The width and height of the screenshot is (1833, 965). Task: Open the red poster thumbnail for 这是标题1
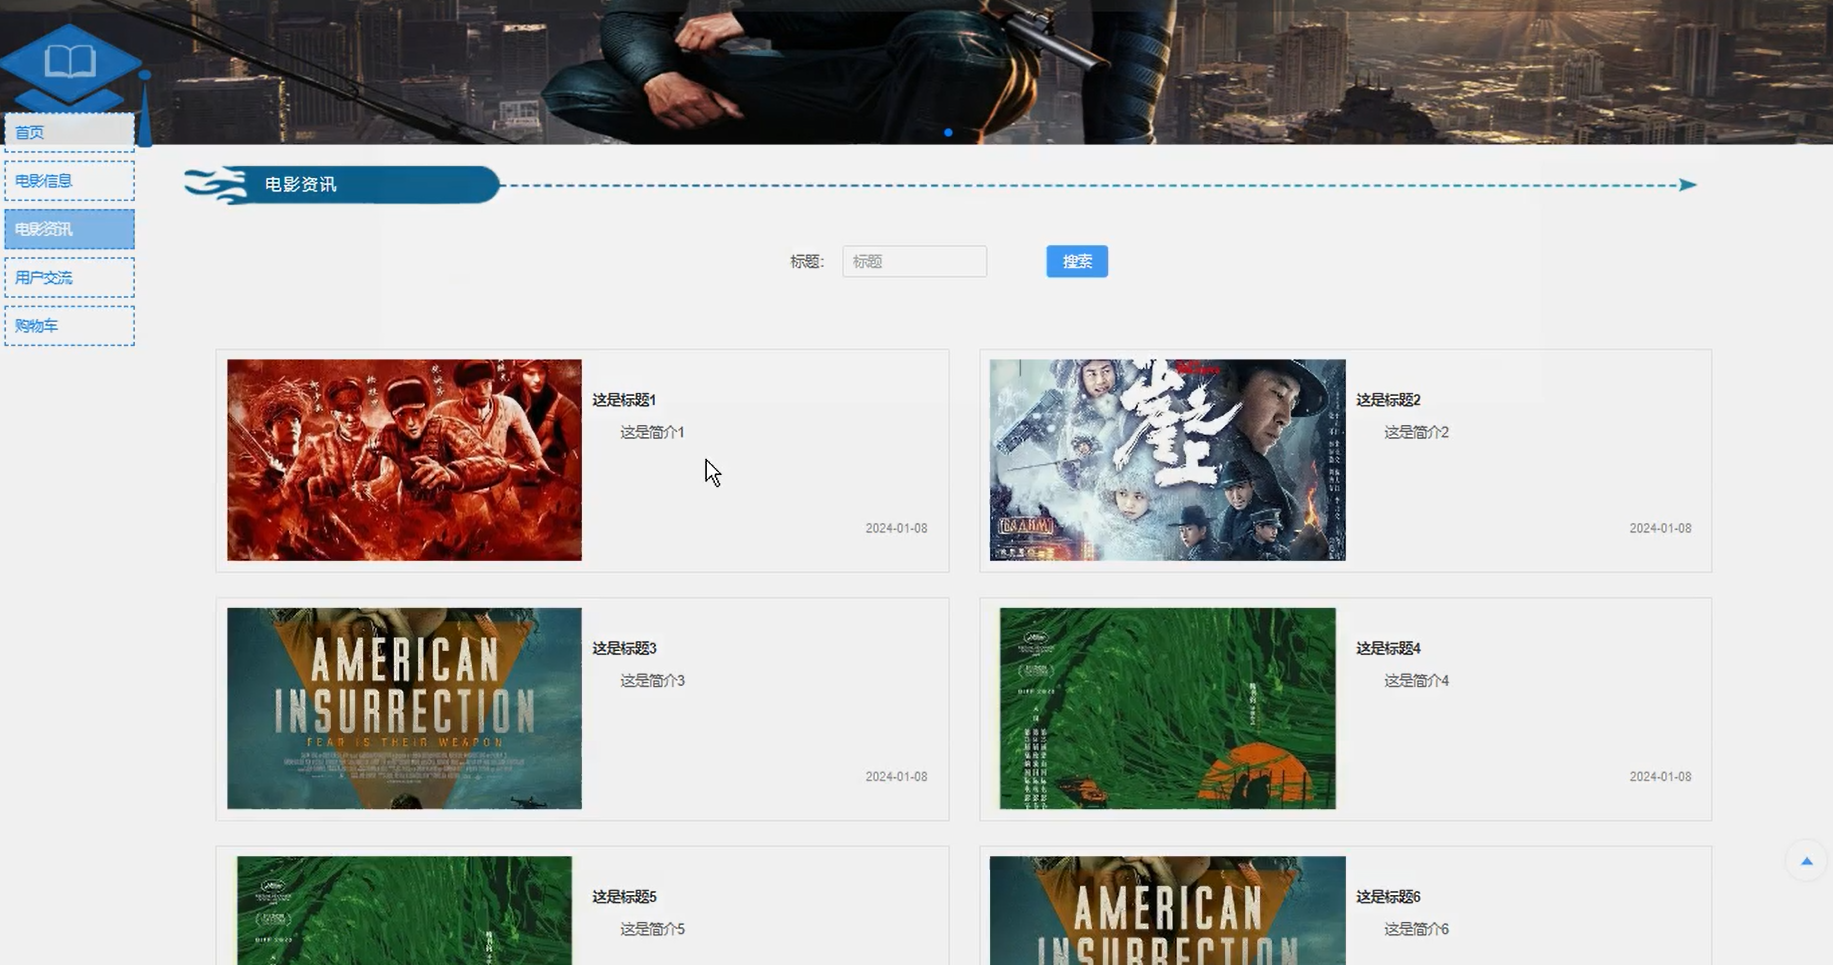404,460
